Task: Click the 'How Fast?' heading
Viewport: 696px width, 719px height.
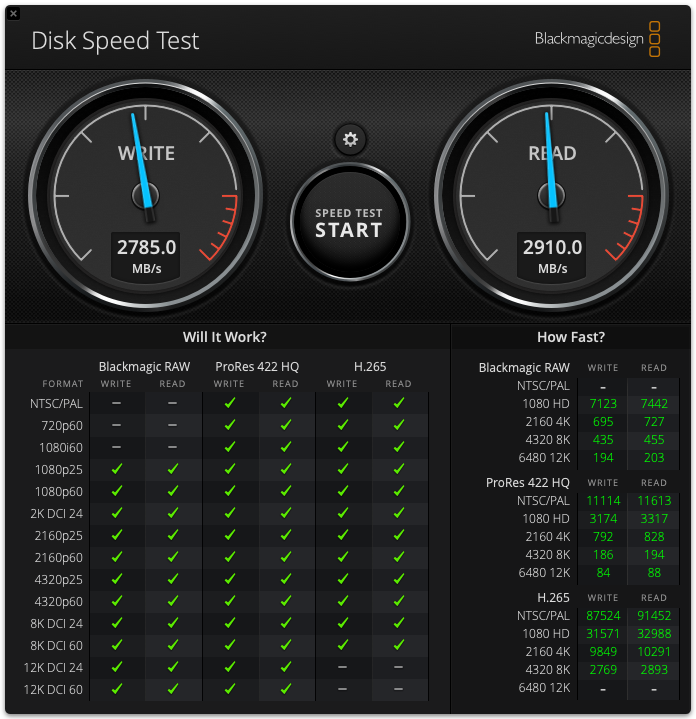Action: coord(571,337)
